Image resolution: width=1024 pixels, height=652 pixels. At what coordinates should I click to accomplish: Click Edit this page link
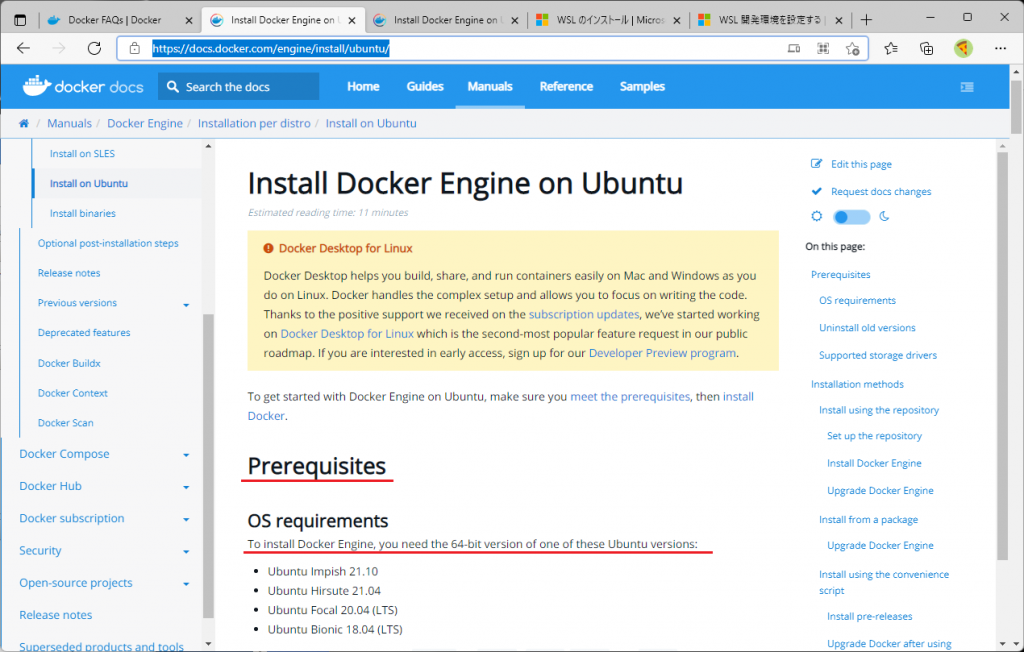pos(861,164)
